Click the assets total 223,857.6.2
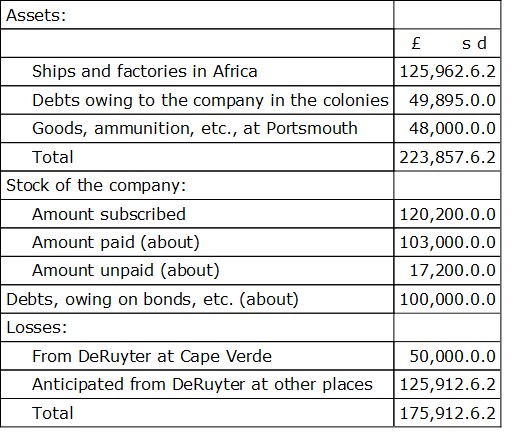520x446 pixels. [447, 157]
